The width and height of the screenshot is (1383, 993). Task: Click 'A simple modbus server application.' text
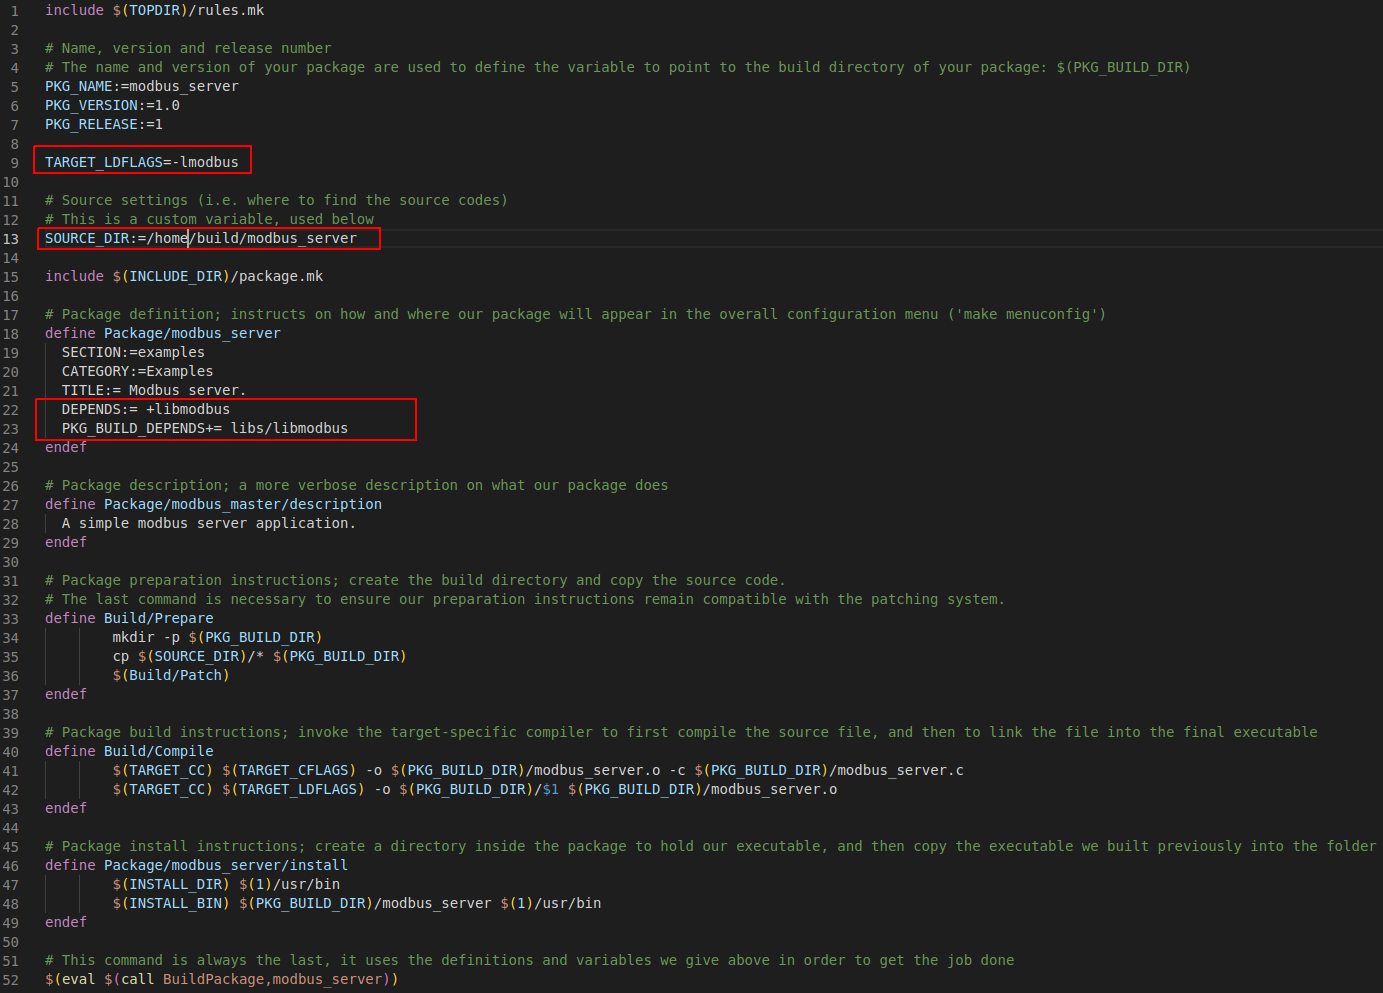[x=209, y=523]
